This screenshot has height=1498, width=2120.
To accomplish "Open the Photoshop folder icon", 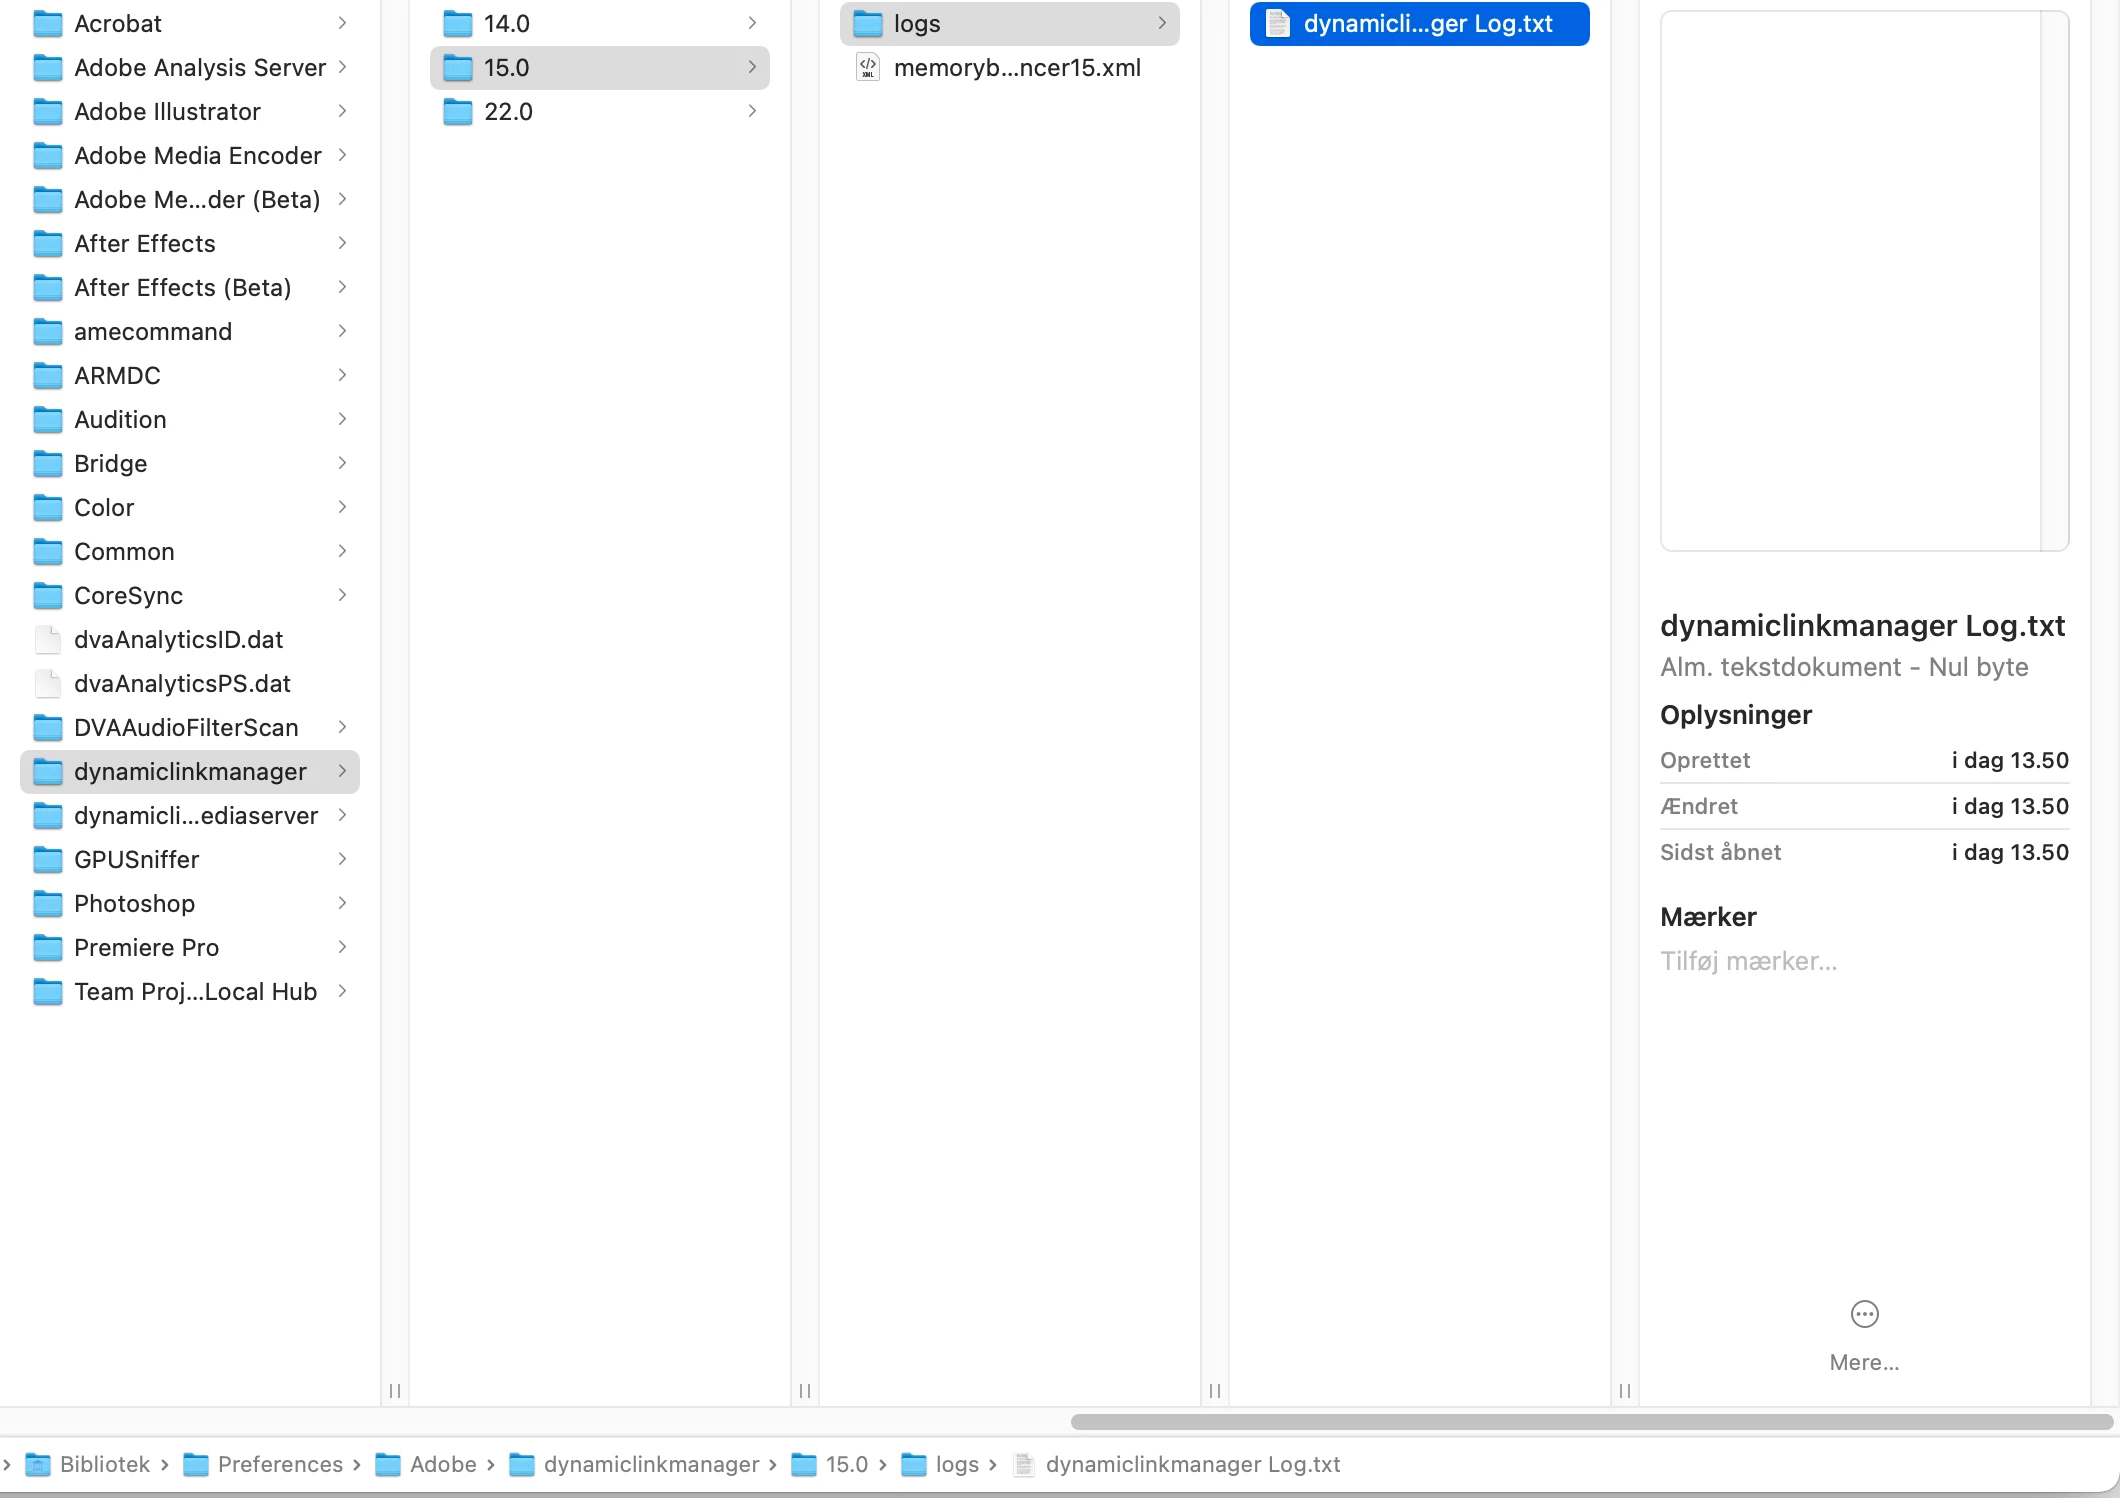I will (x=48, y=904).
